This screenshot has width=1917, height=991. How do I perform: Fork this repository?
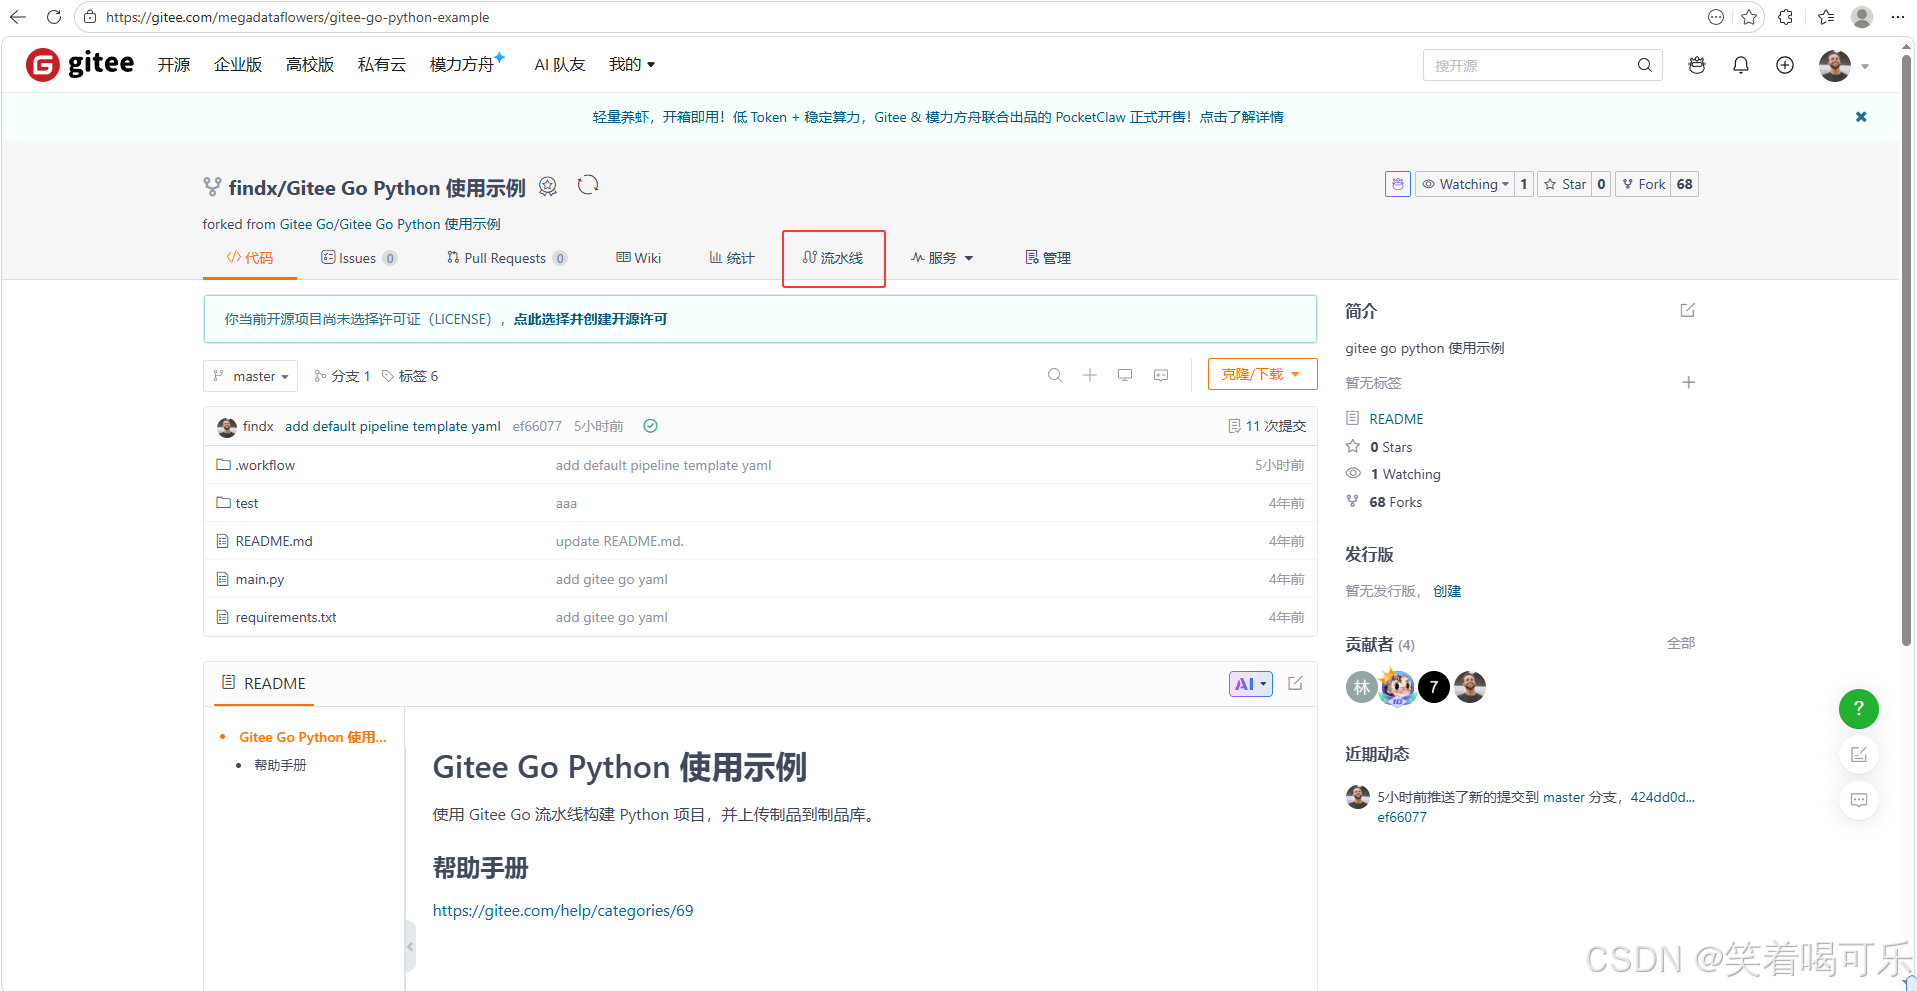[x=1643, y=184]
